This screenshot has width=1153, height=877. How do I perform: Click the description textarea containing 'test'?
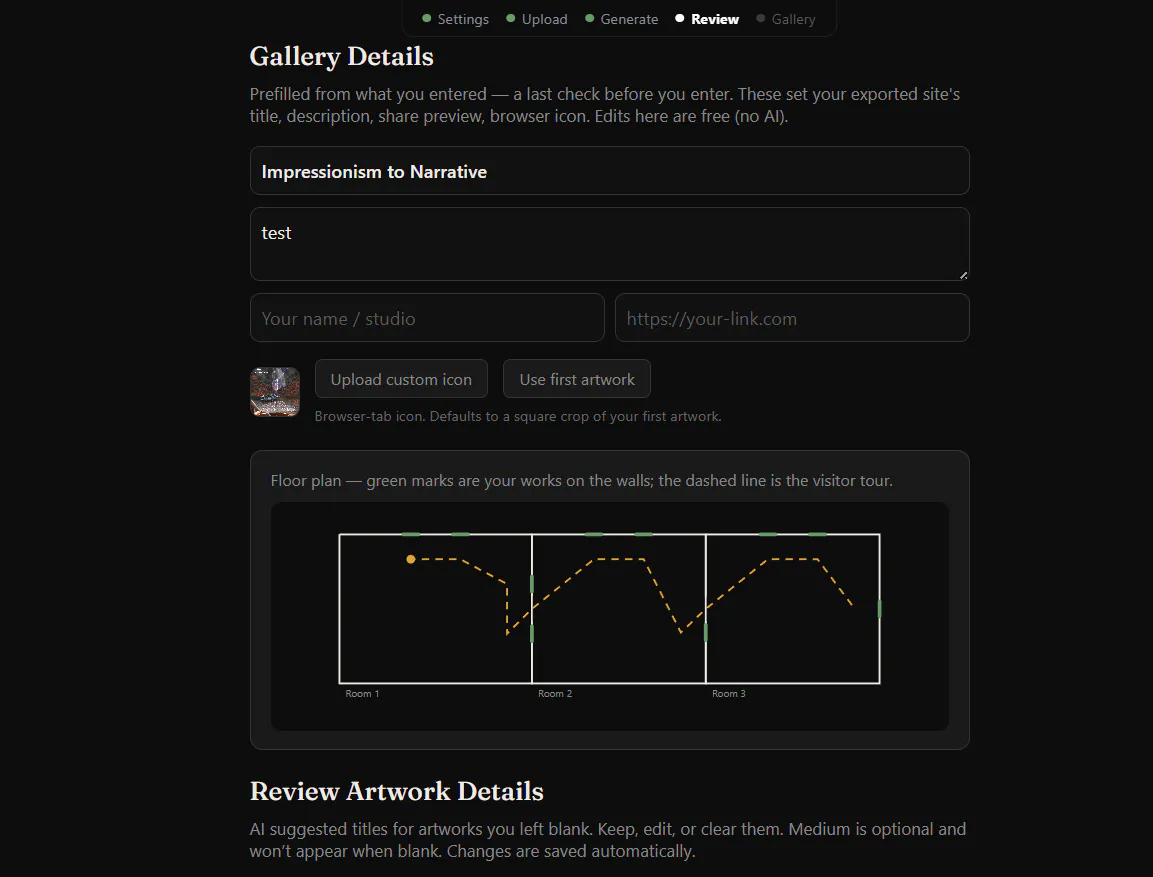coord(610,244)
